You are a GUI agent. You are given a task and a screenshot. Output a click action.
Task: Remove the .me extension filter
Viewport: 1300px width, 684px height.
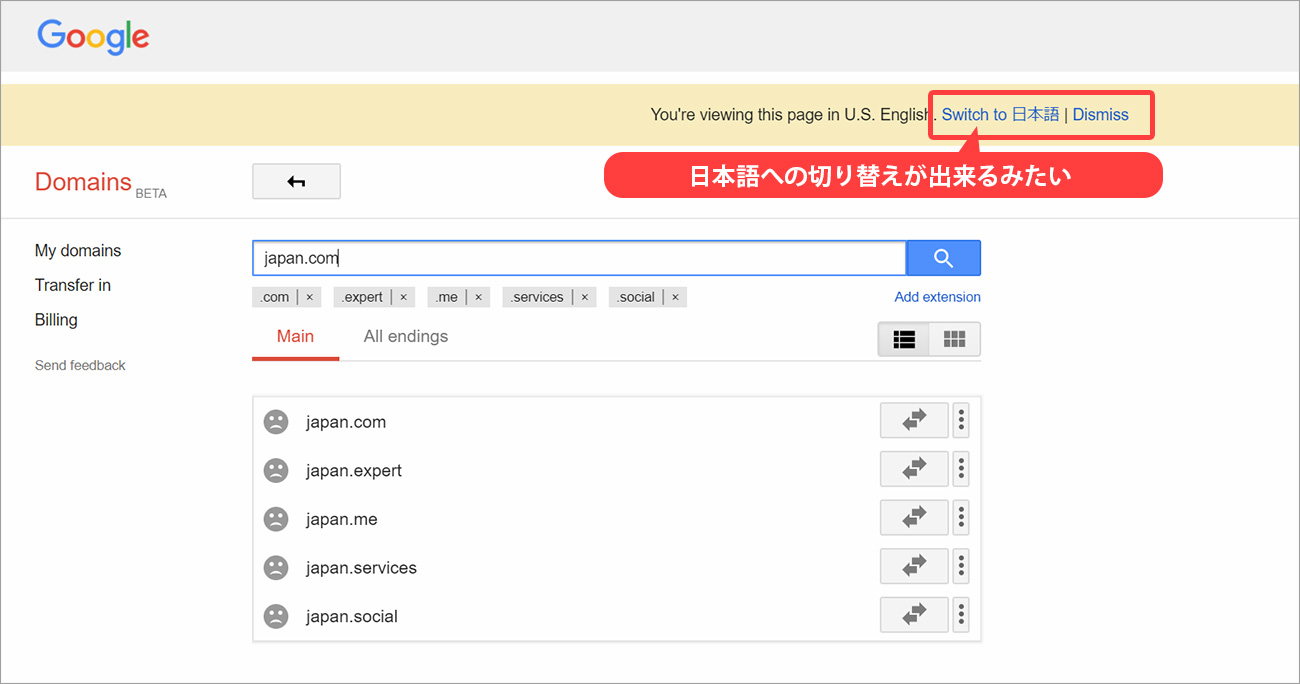478,297
